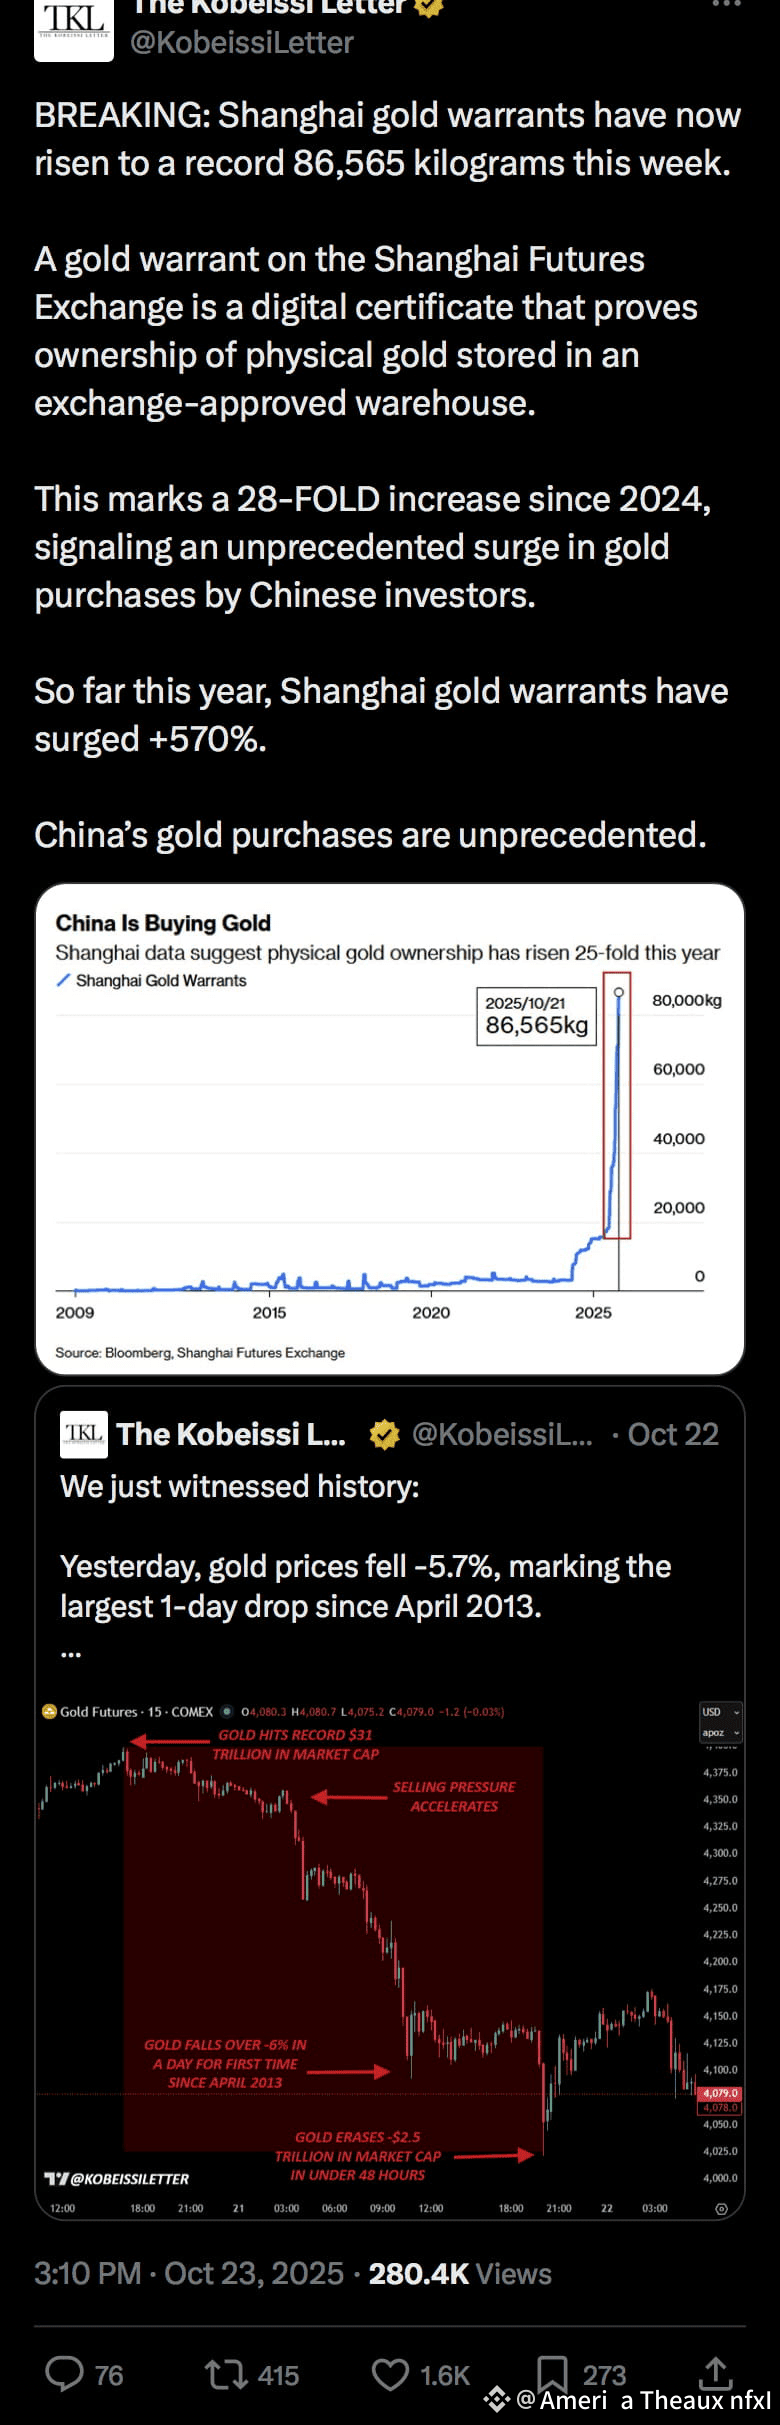Click the gold verified badge beside The Kobeissi Letter
This screenshot has height=2425, width=780.
coord(428,8)
